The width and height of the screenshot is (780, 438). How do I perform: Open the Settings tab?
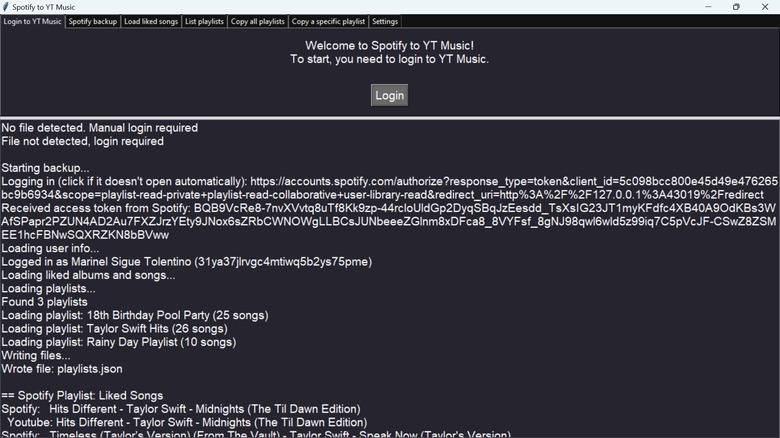[385, 21]
